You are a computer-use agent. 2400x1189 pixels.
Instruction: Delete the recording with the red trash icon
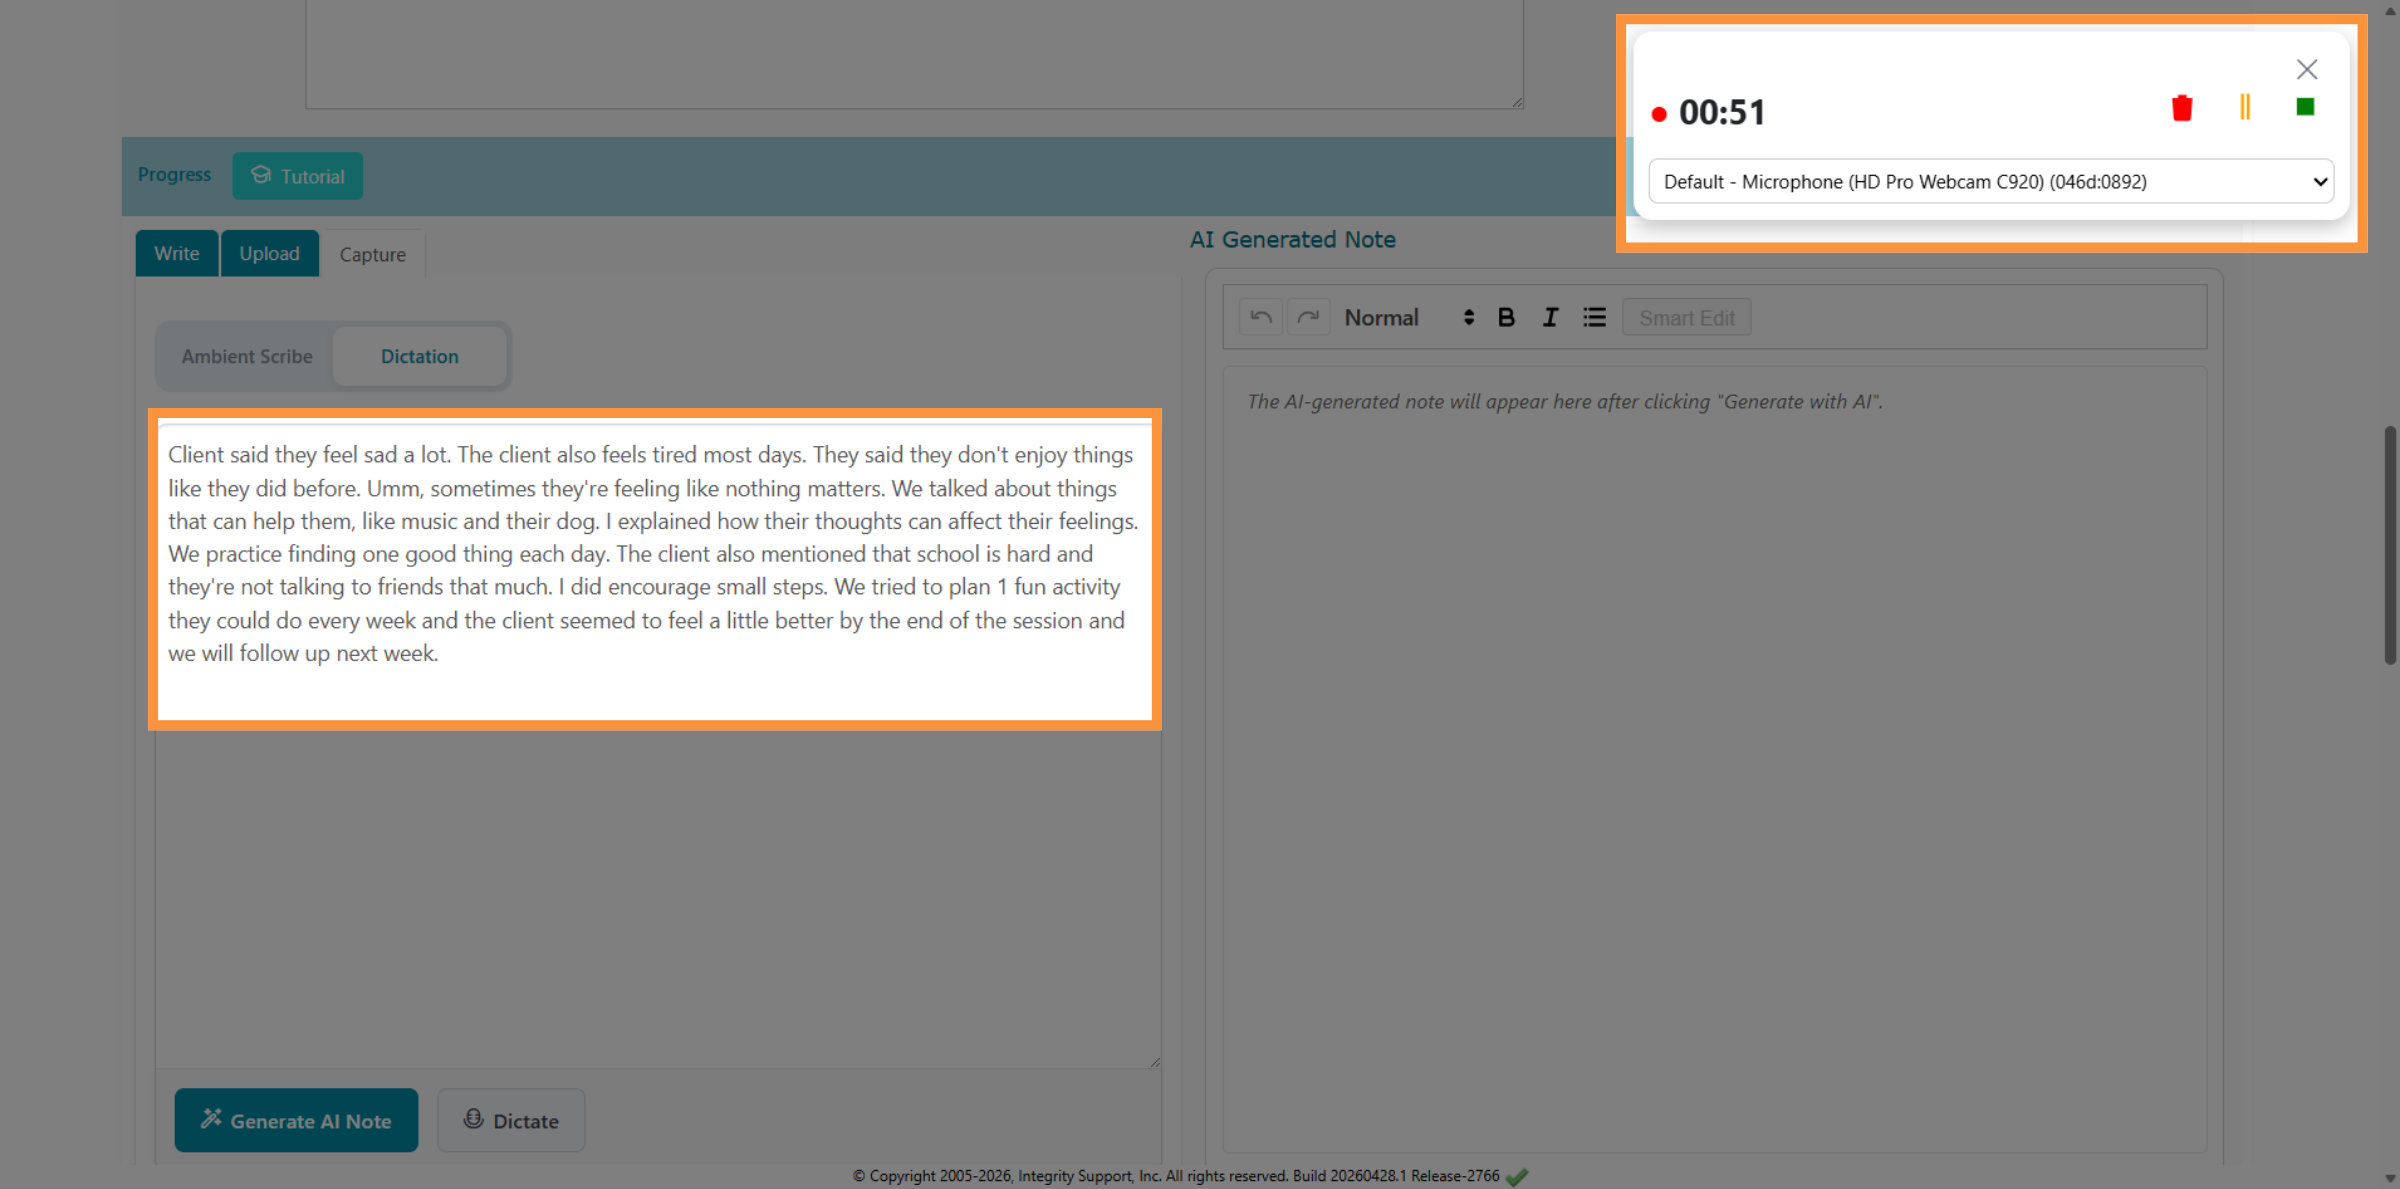pyautogui.click(x=2182, y=108)
